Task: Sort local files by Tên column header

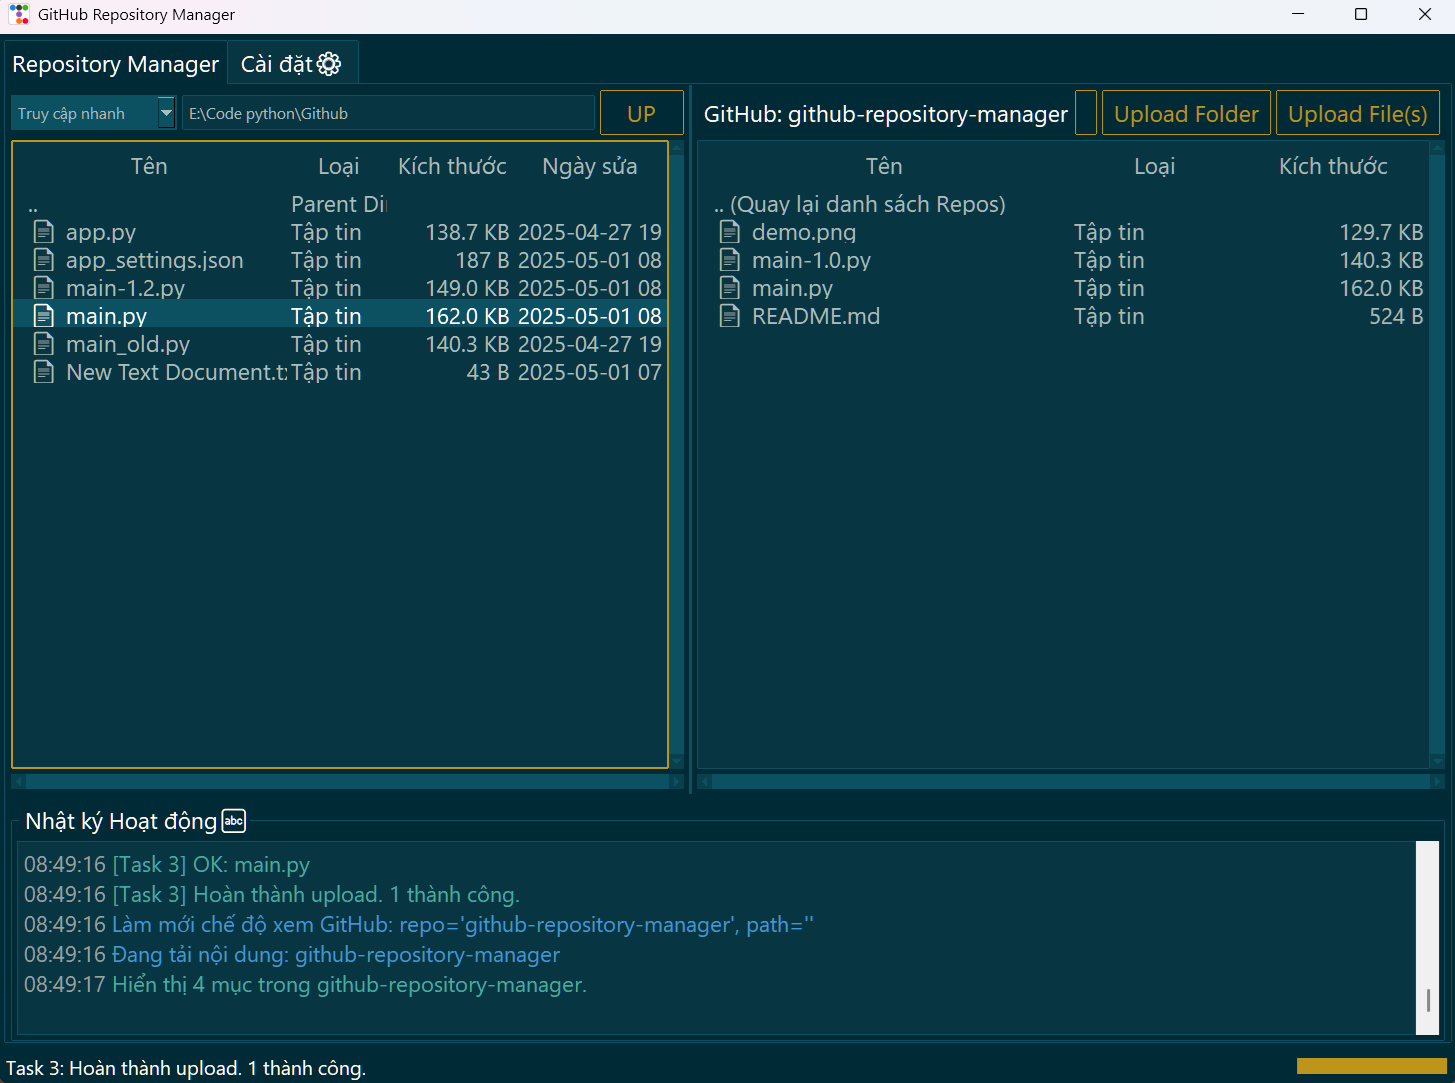Action: [149, 166]
